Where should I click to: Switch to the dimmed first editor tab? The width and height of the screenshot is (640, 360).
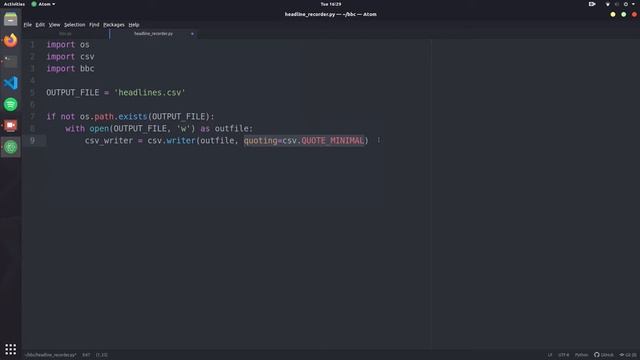65,34
